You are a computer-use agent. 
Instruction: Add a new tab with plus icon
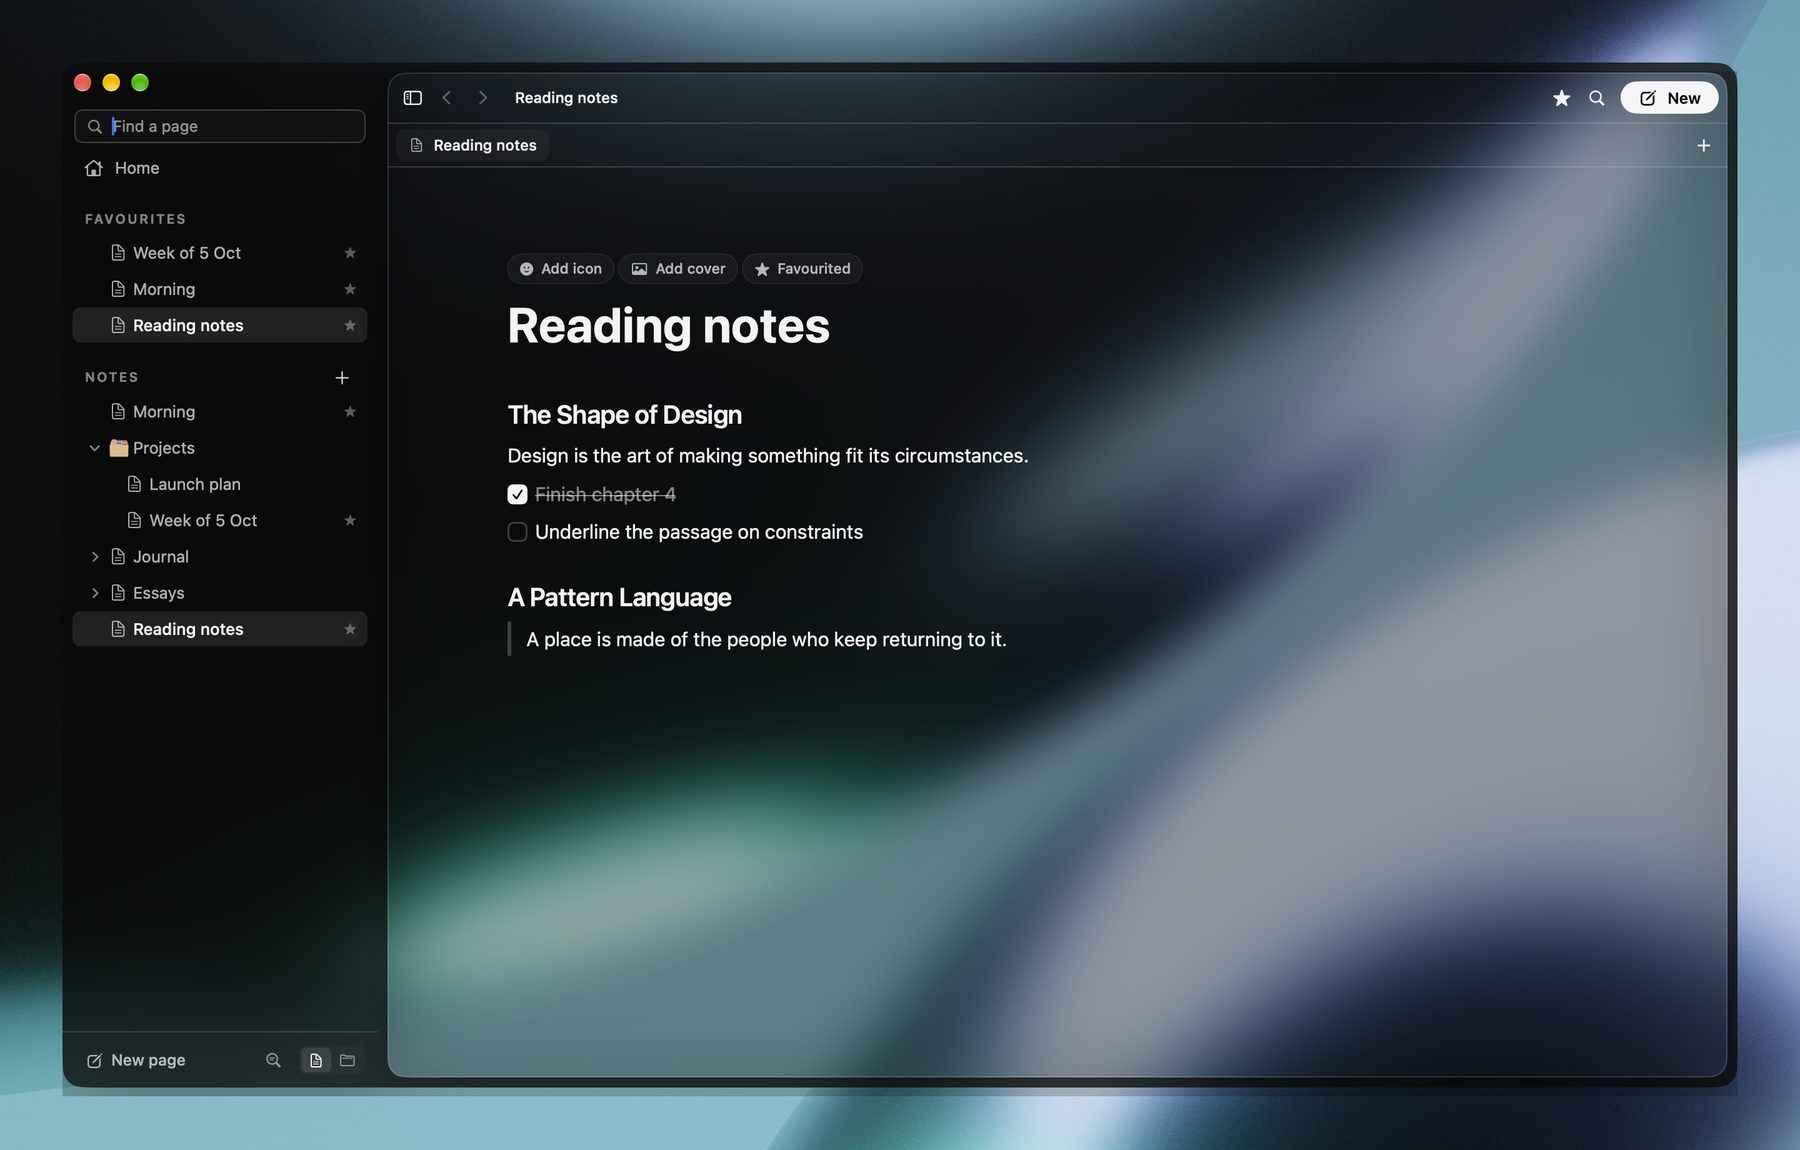(1704, 146)
